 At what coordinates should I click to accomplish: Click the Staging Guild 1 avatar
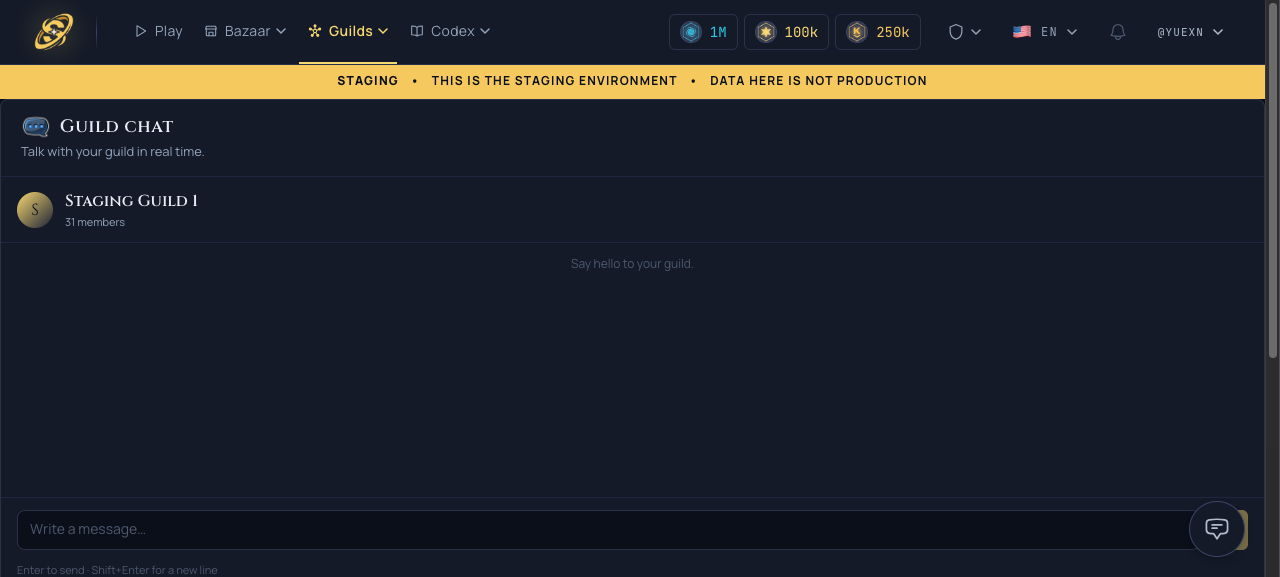pos(35,210)
